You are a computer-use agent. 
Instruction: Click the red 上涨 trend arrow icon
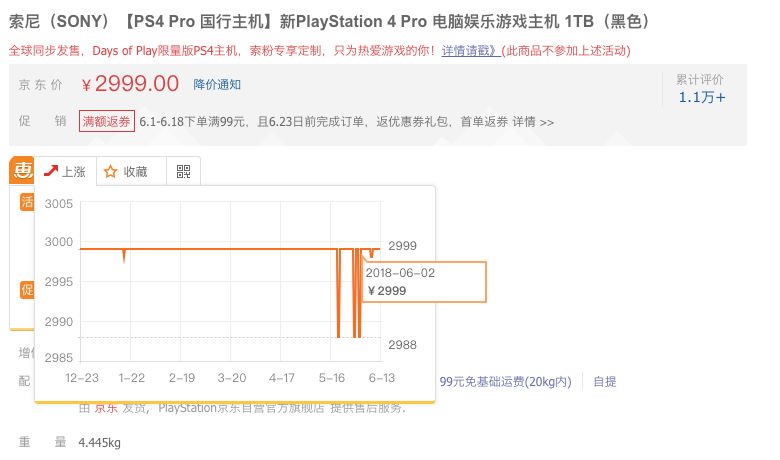coord(51,171)
